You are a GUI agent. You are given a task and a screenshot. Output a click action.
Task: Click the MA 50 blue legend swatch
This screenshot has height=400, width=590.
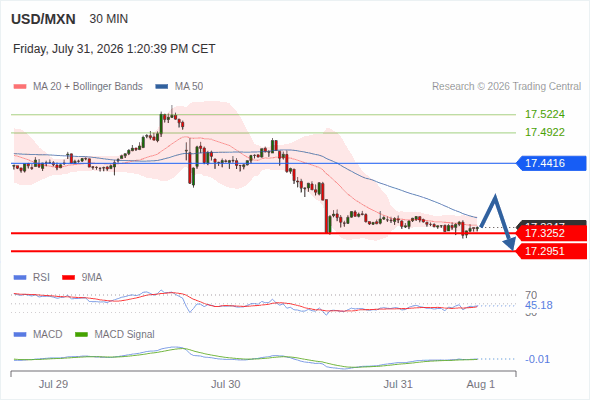tap(162, 87)
